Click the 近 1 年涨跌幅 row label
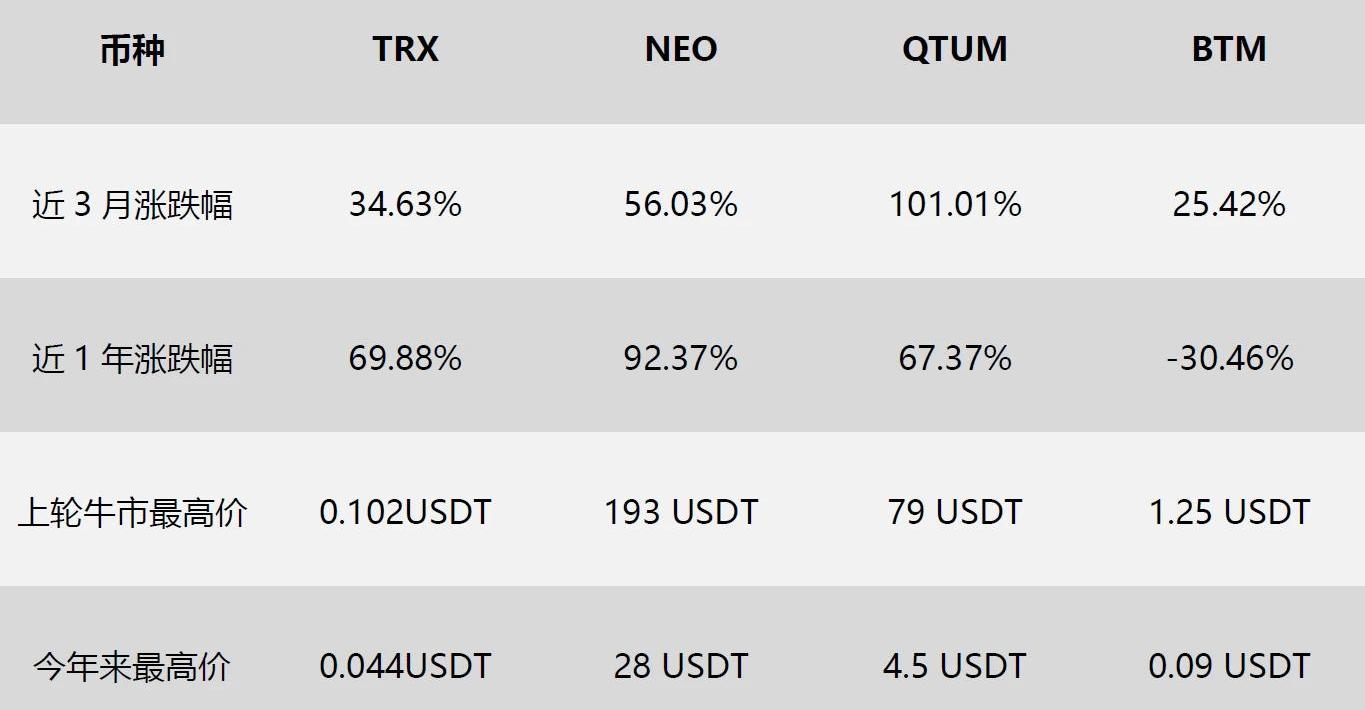Viewport: 1365px width, 710px height. point(132,358)
